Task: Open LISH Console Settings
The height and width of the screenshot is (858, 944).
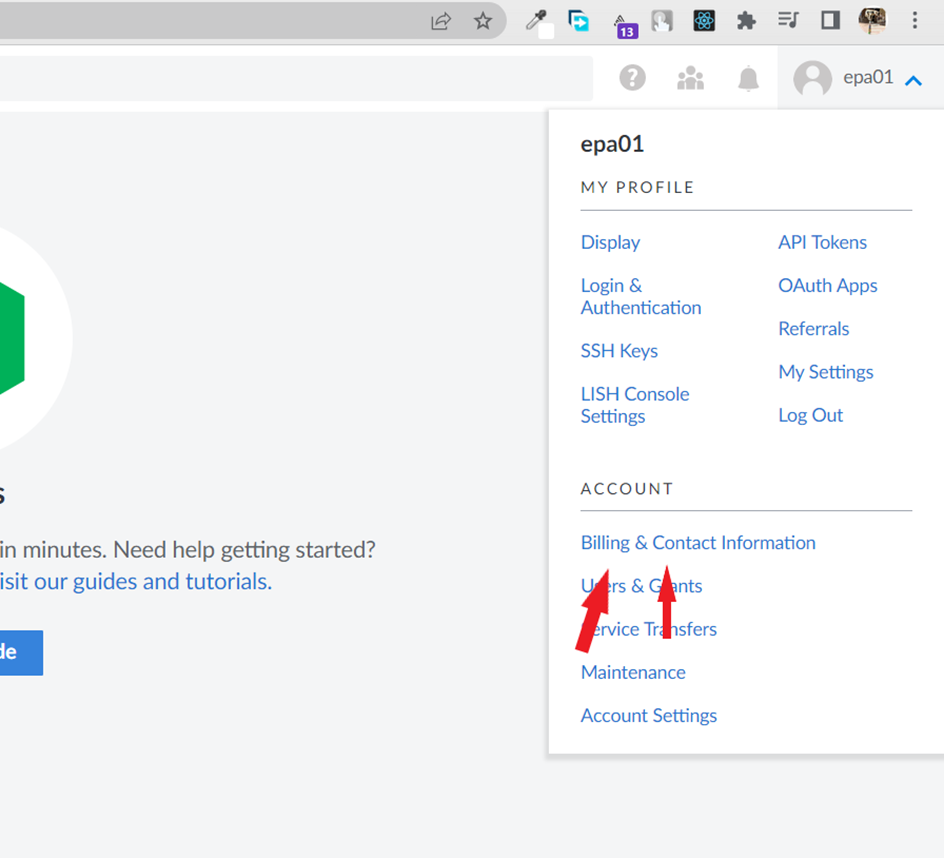Action: pos(635,405)
